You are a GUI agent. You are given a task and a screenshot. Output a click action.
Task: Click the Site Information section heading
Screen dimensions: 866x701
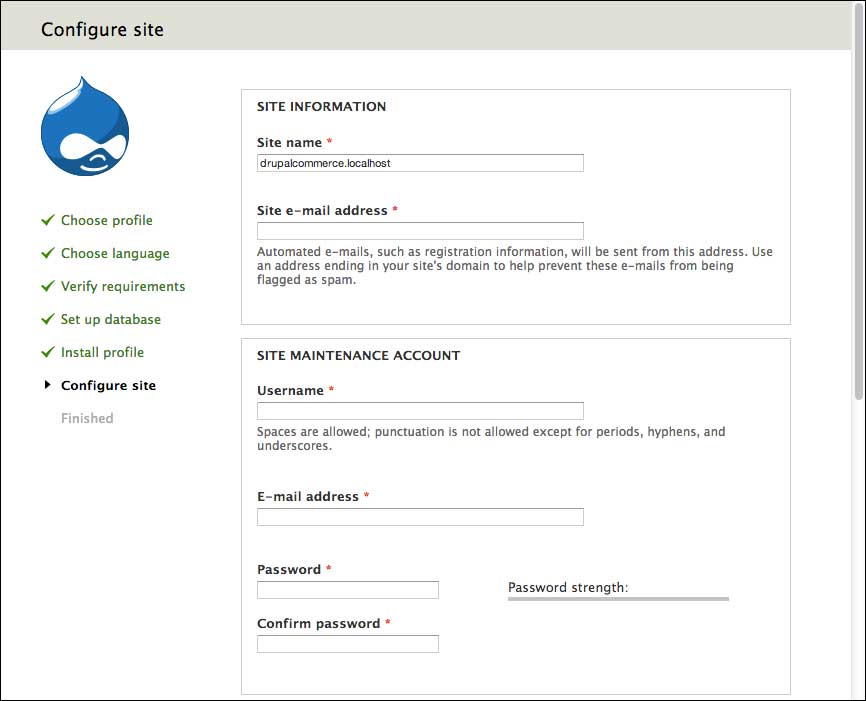[x=321, y=106]
